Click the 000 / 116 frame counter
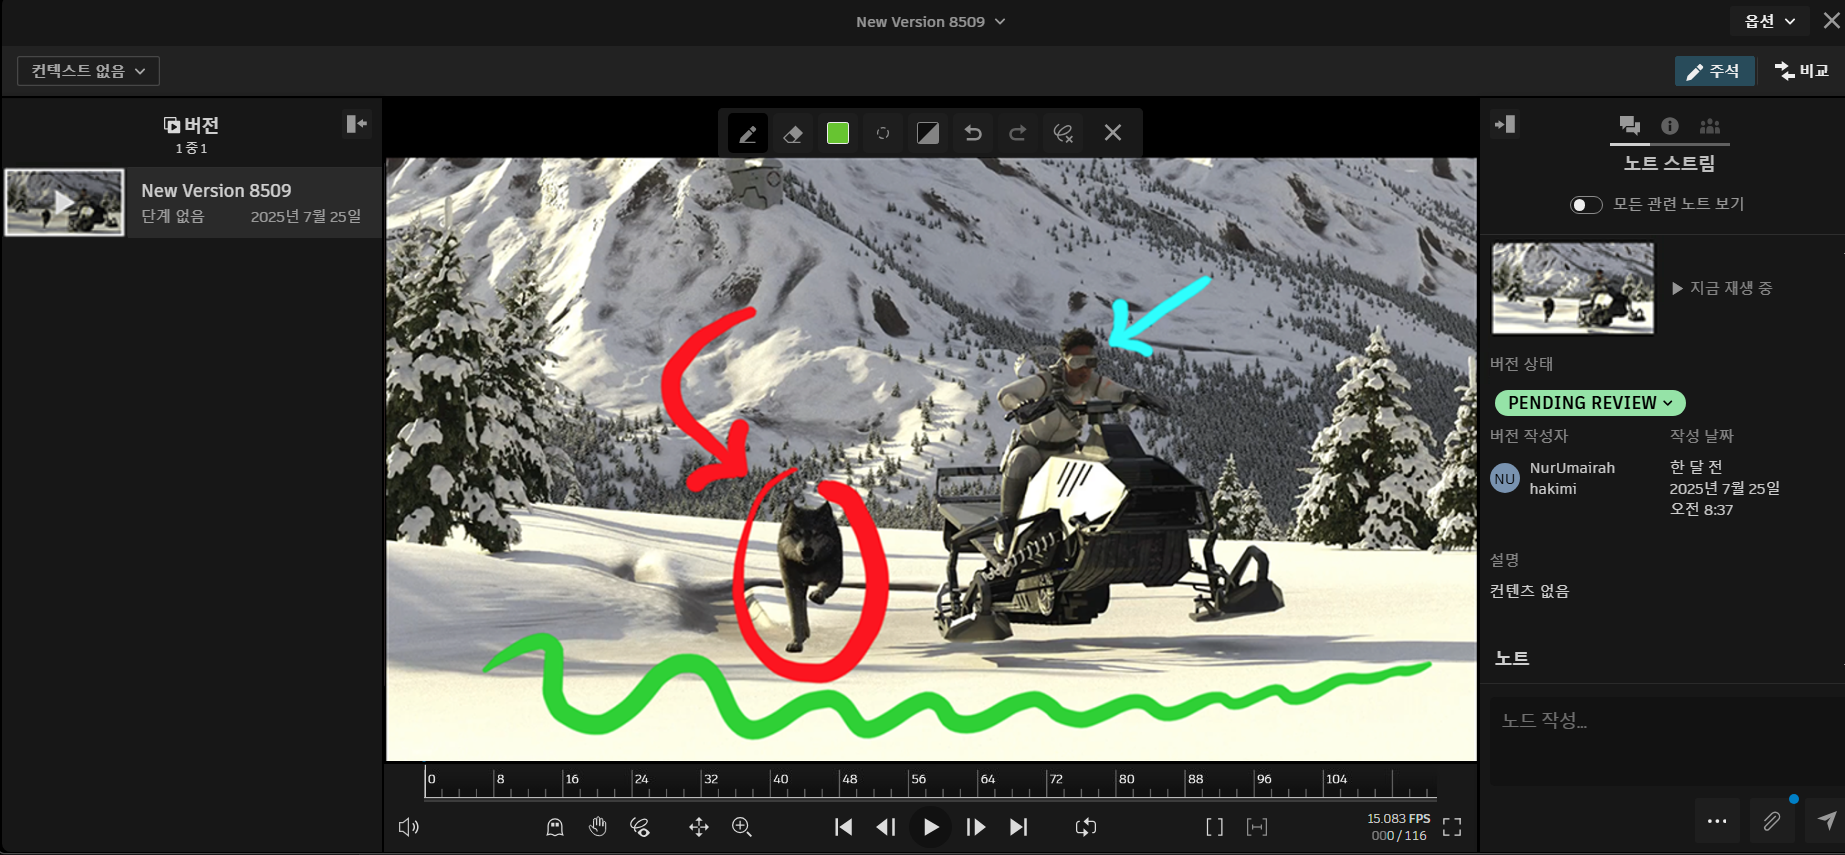 click(x=1399, y=836)
